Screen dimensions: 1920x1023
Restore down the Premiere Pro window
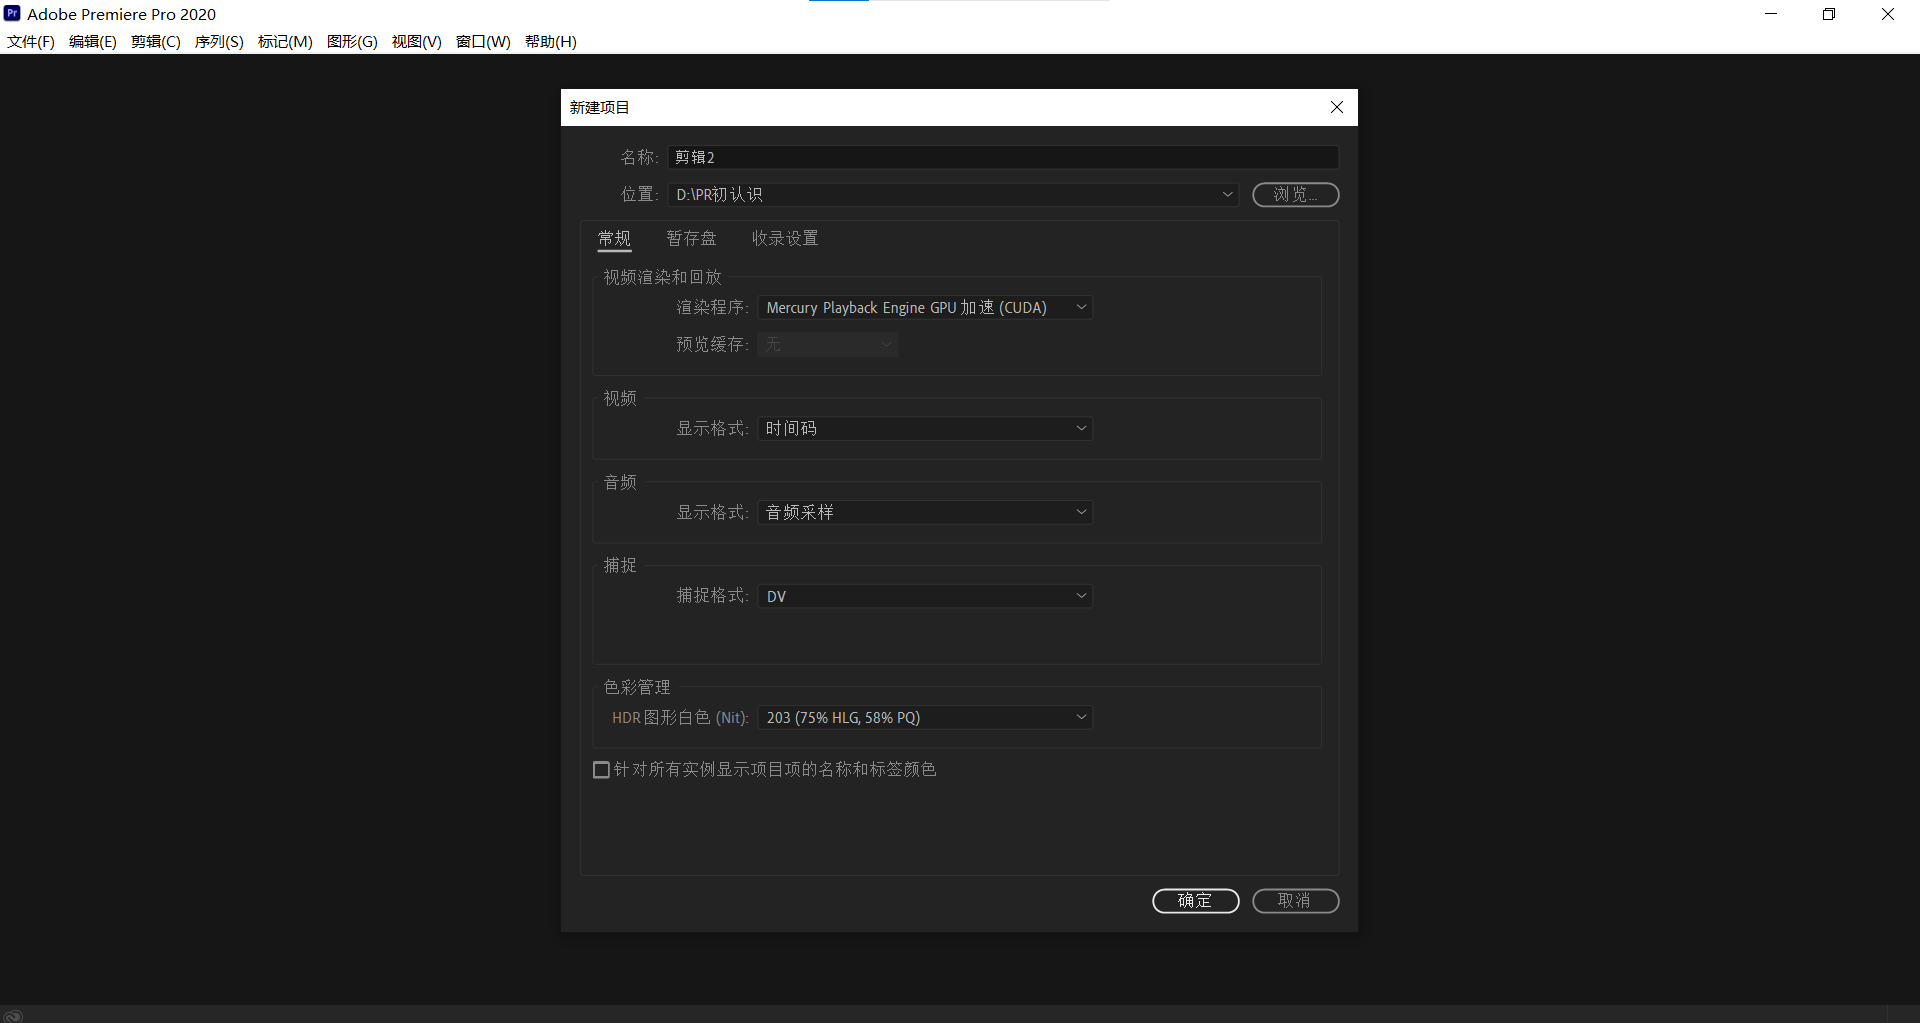pyautogui.click(x=1828, y=14)
